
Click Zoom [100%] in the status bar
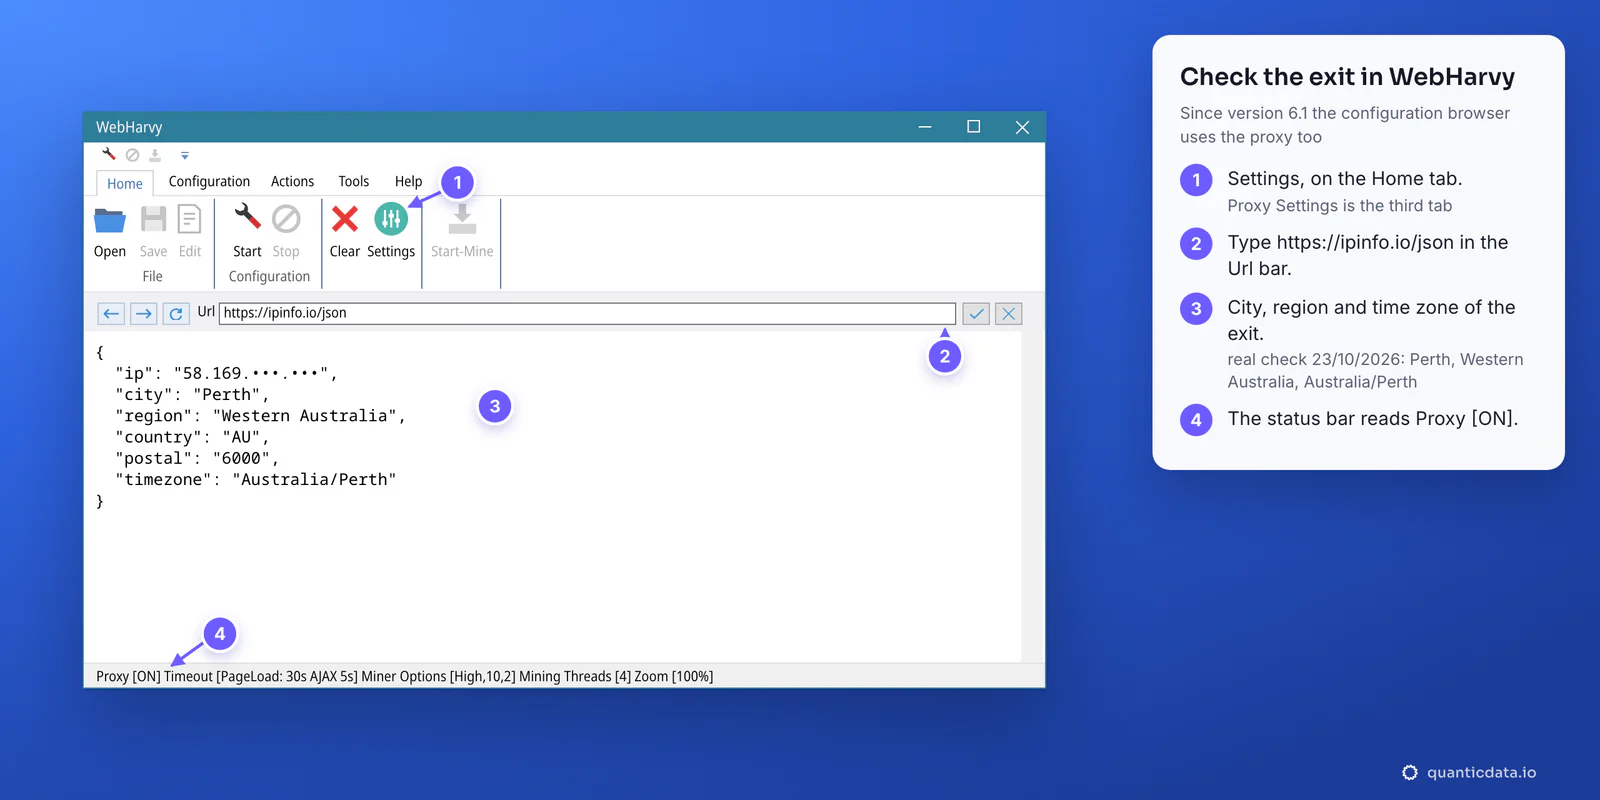[x=674, y=677]
